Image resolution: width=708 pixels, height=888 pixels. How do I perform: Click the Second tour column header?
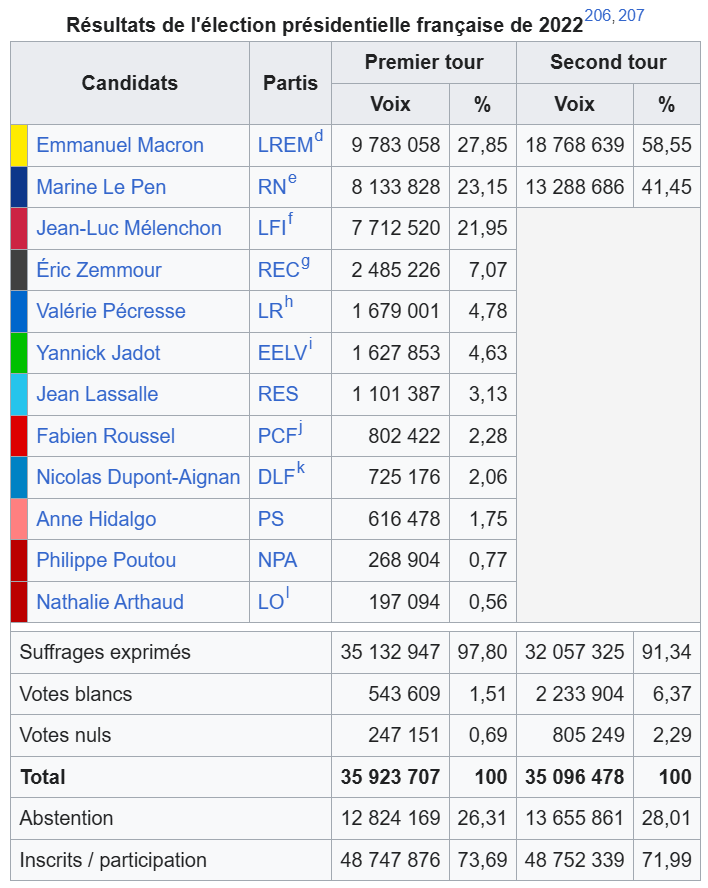(x=608, y=62)
